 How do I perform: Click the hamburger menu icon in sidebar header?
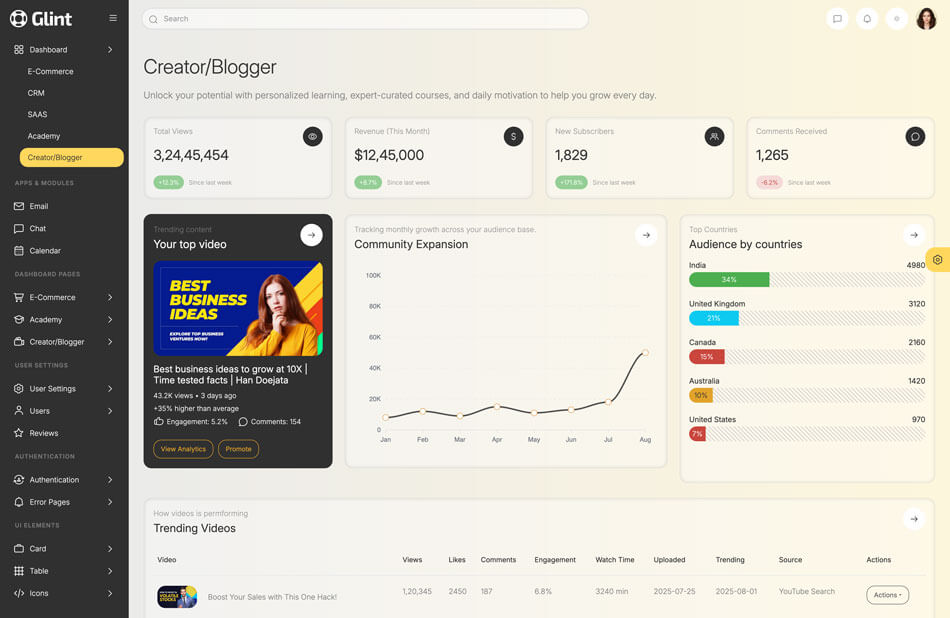(x=113, y=18)
